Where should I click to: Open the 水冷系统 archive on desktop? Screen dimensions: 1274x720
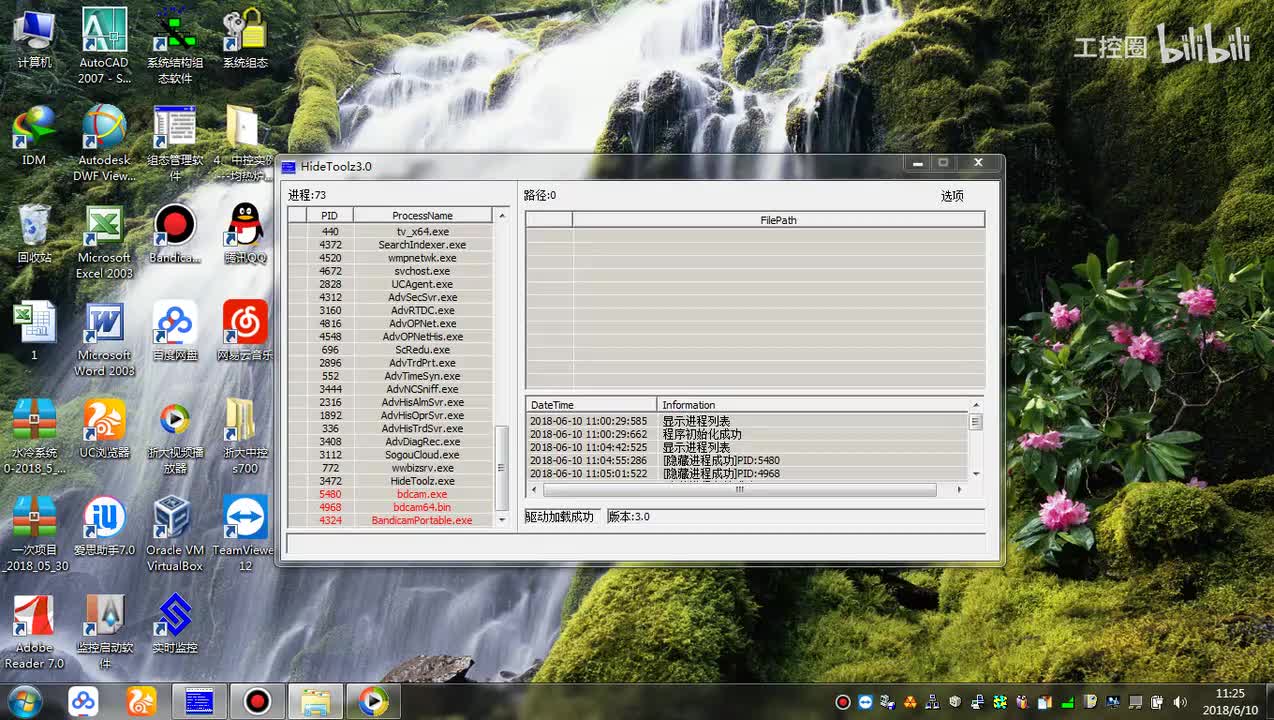34,436
